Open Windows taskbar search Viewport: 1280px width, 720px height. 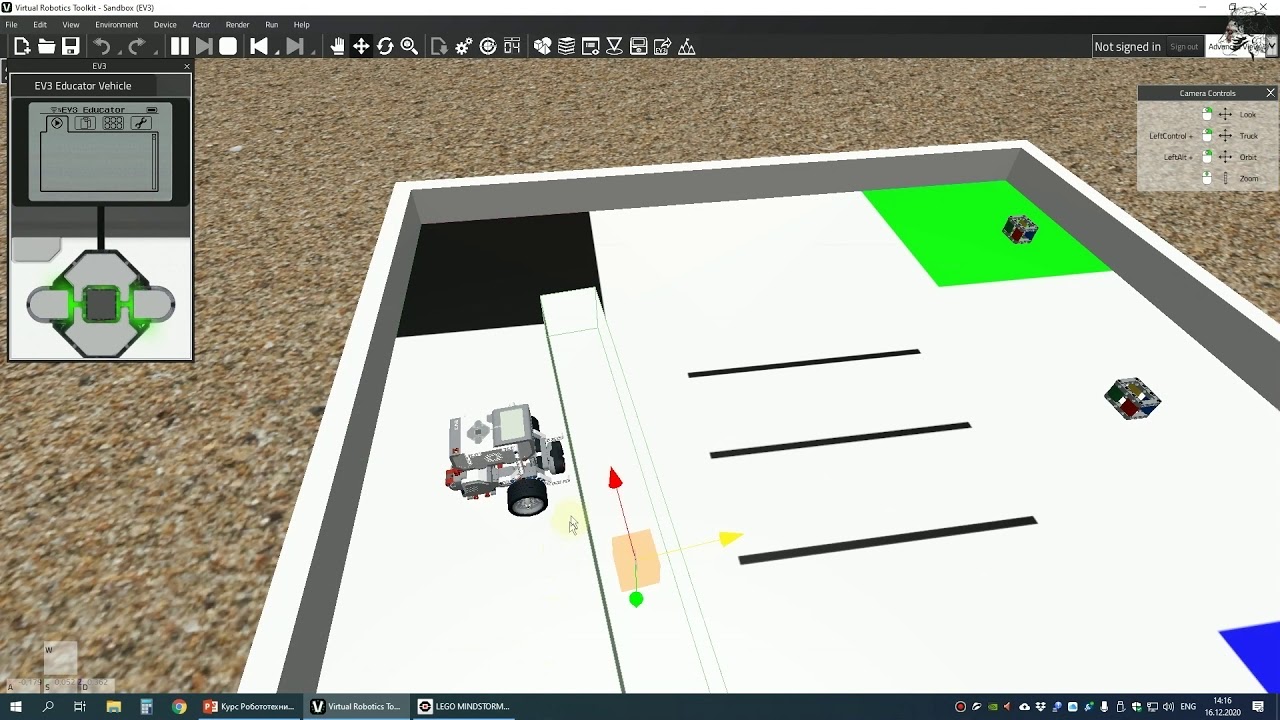(x=48, y=706)
